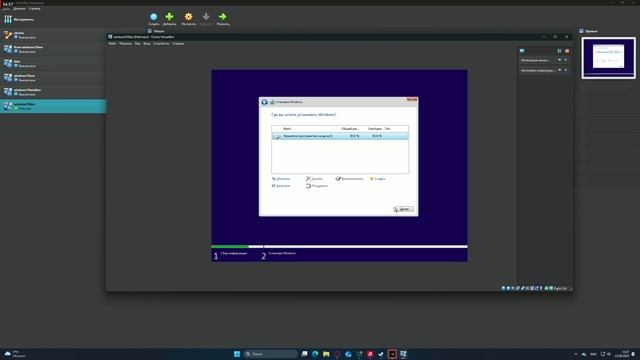Dismiss the first notification in VM notification panel

pyautogui.click(x=566, y=60)
